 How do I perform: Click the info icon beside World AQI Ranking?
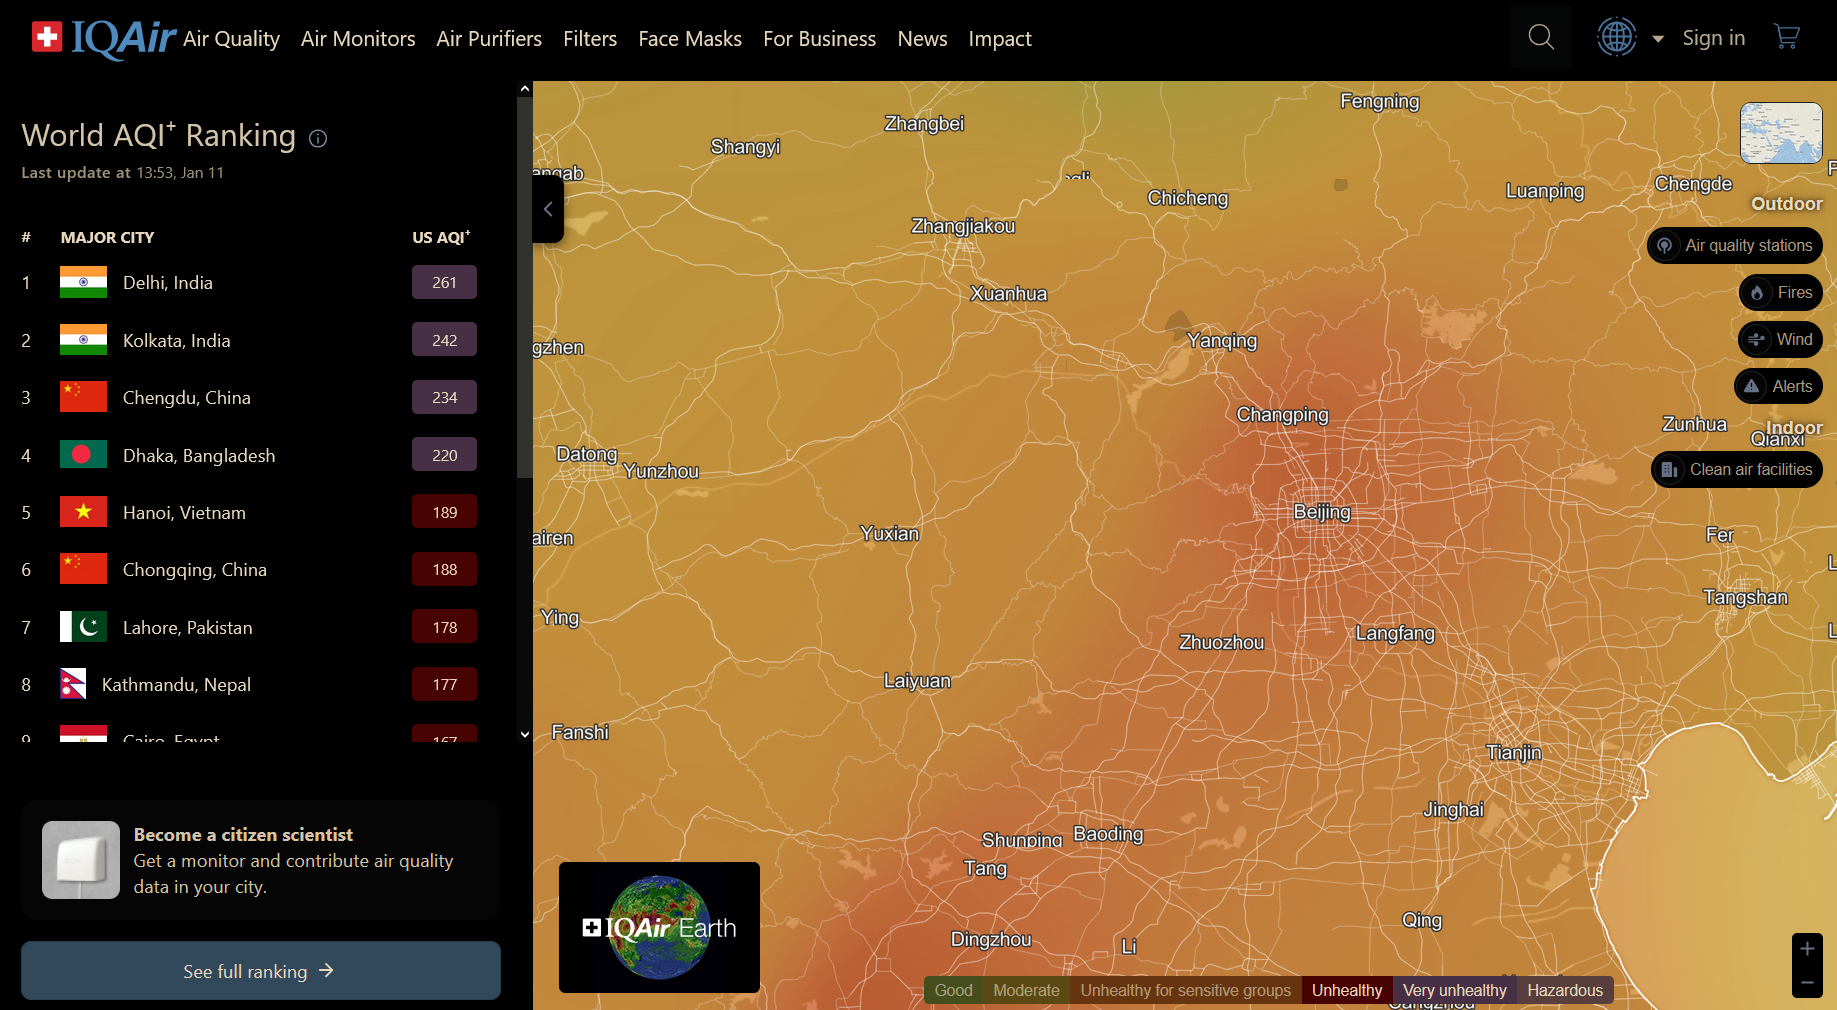tap(318, 139)
